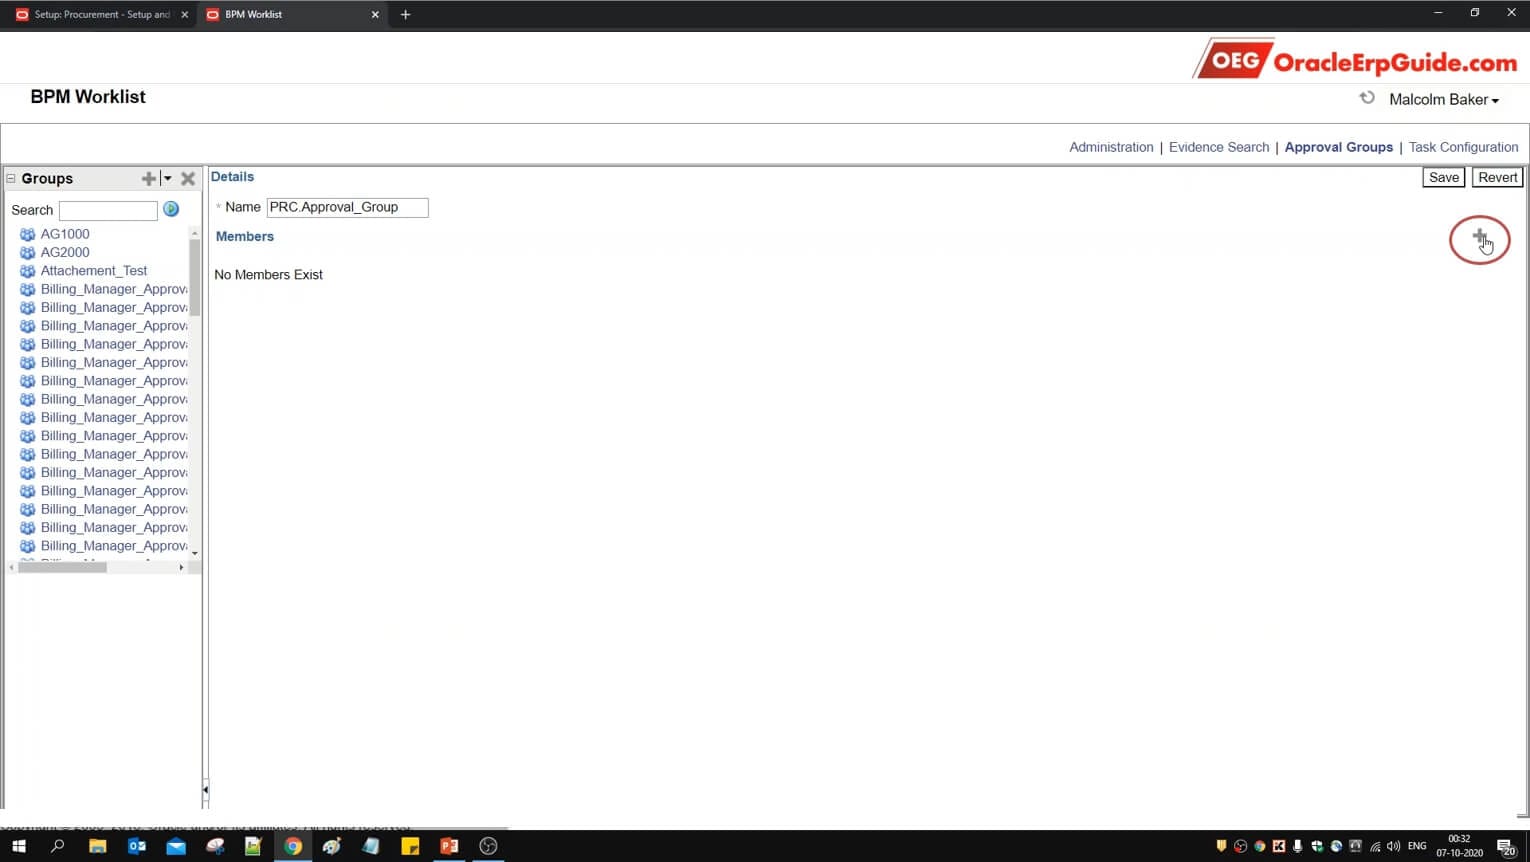Click the Name field with PRC.Approval_Group
1530x862 pixels.
coord(347,207)
